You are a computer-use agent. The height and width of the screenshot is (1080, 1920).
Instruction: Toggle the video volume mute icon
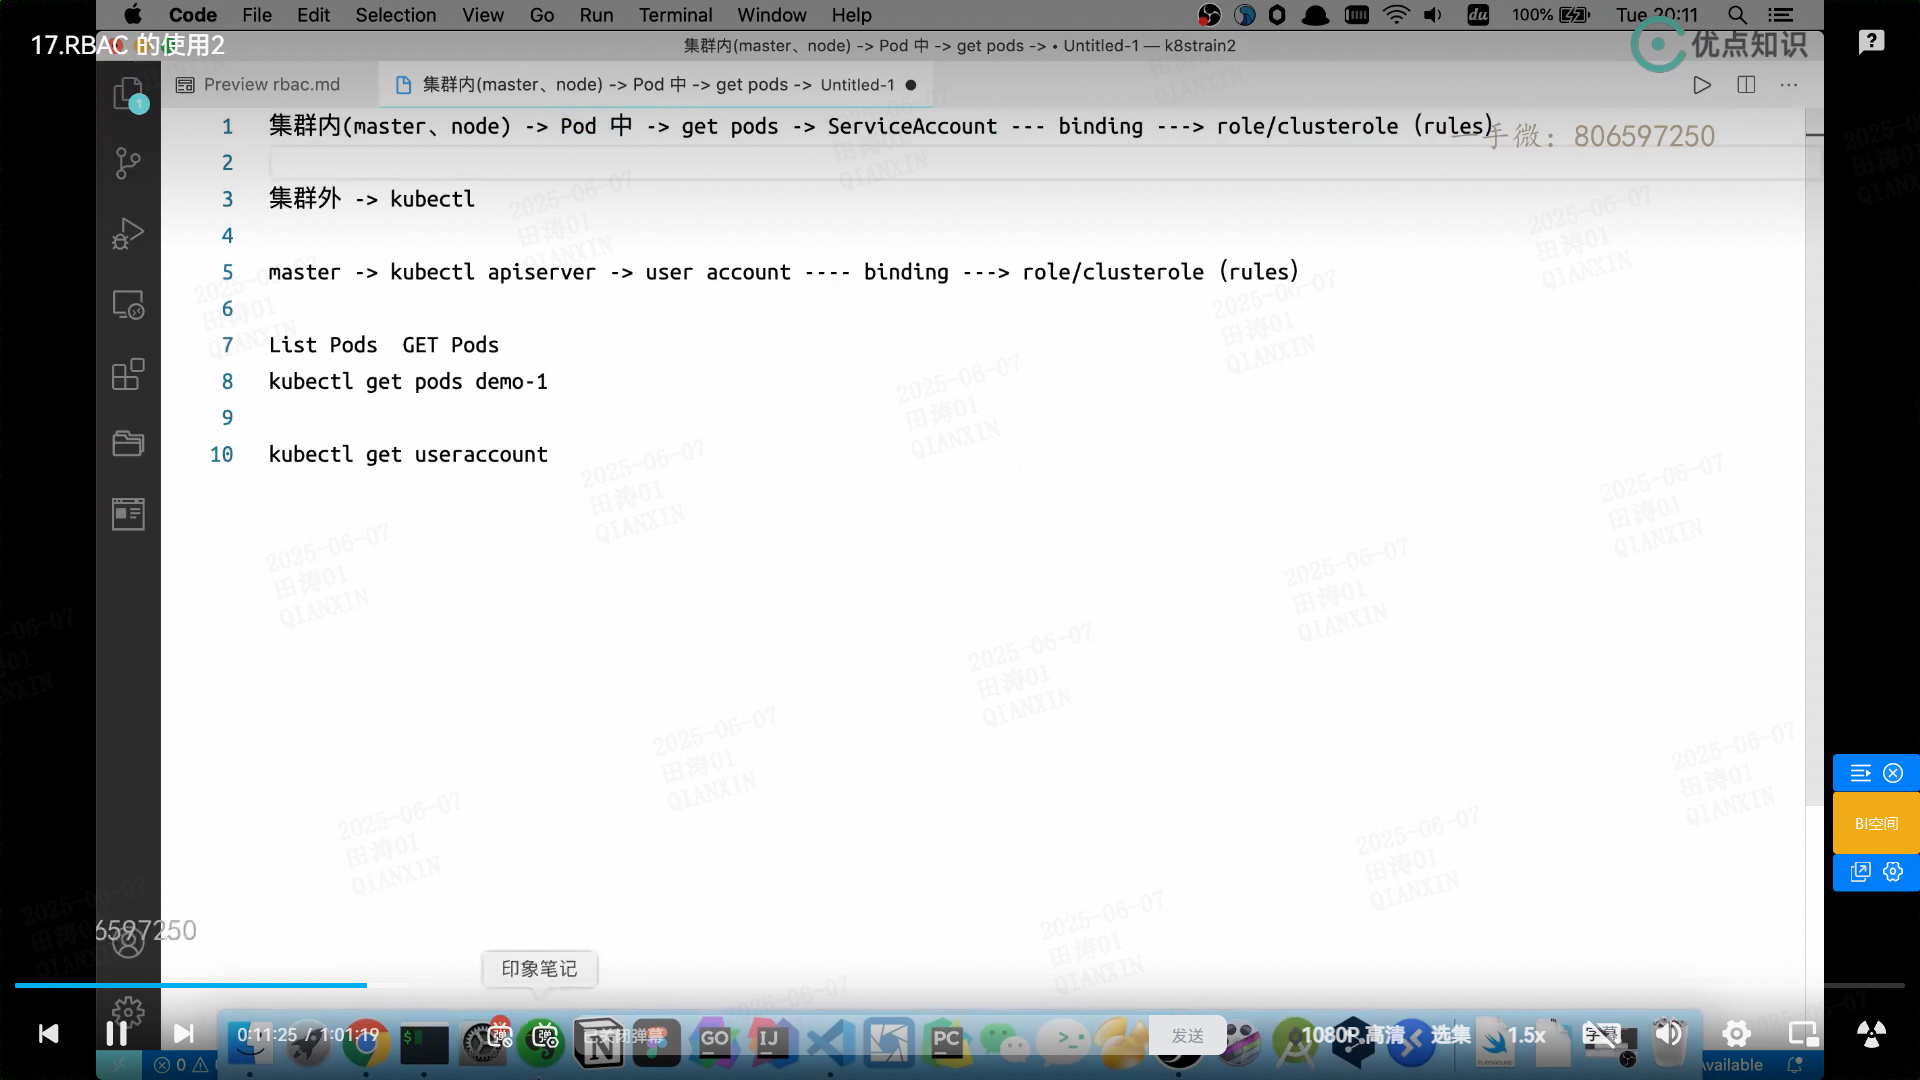coord(1668,1034)
